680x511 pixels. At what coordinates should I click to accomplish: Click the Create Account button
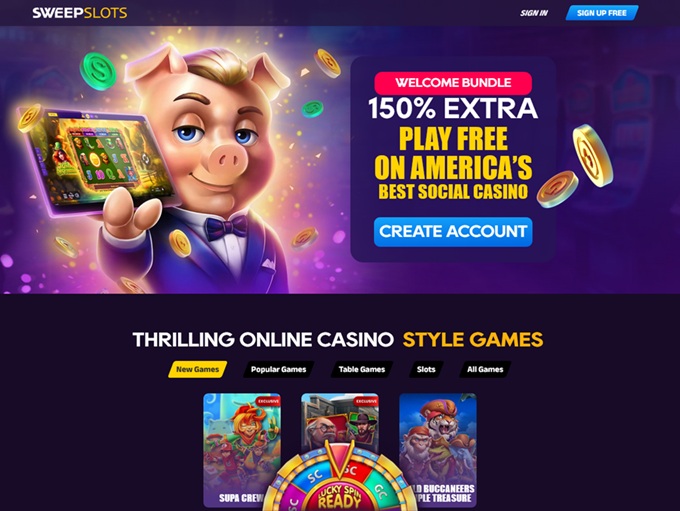[453, 232]
